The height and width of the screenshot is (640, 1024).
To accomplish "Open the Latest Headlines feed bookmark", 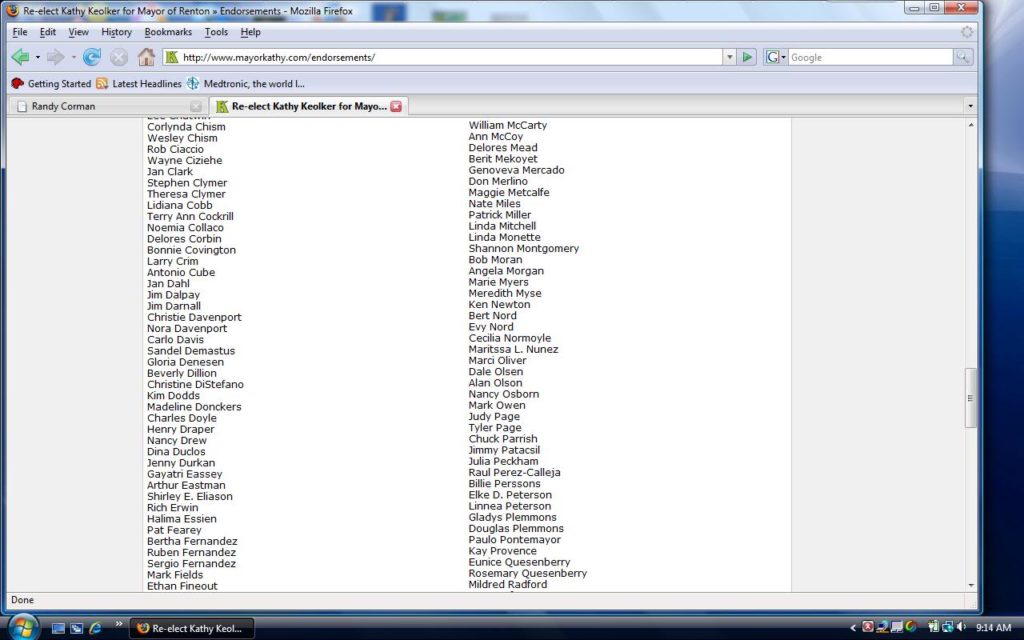I will [139, 84].
